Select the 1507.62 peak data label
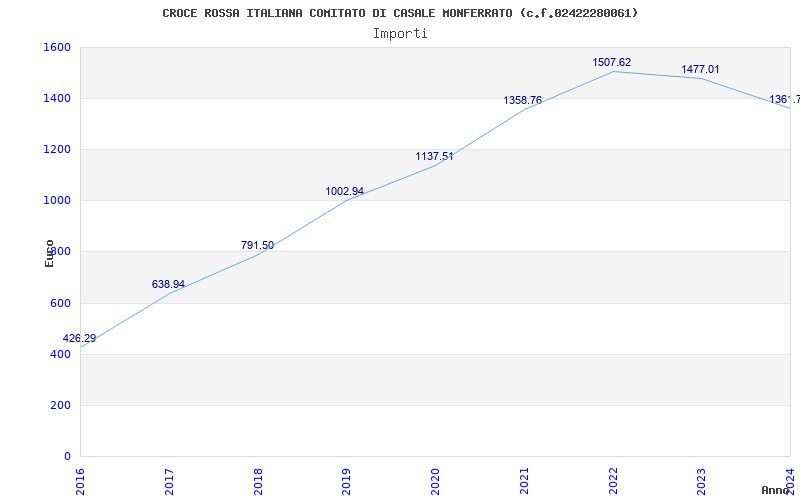Image resolution: width=800 pixels, height=500 pixels. point(612,62)
